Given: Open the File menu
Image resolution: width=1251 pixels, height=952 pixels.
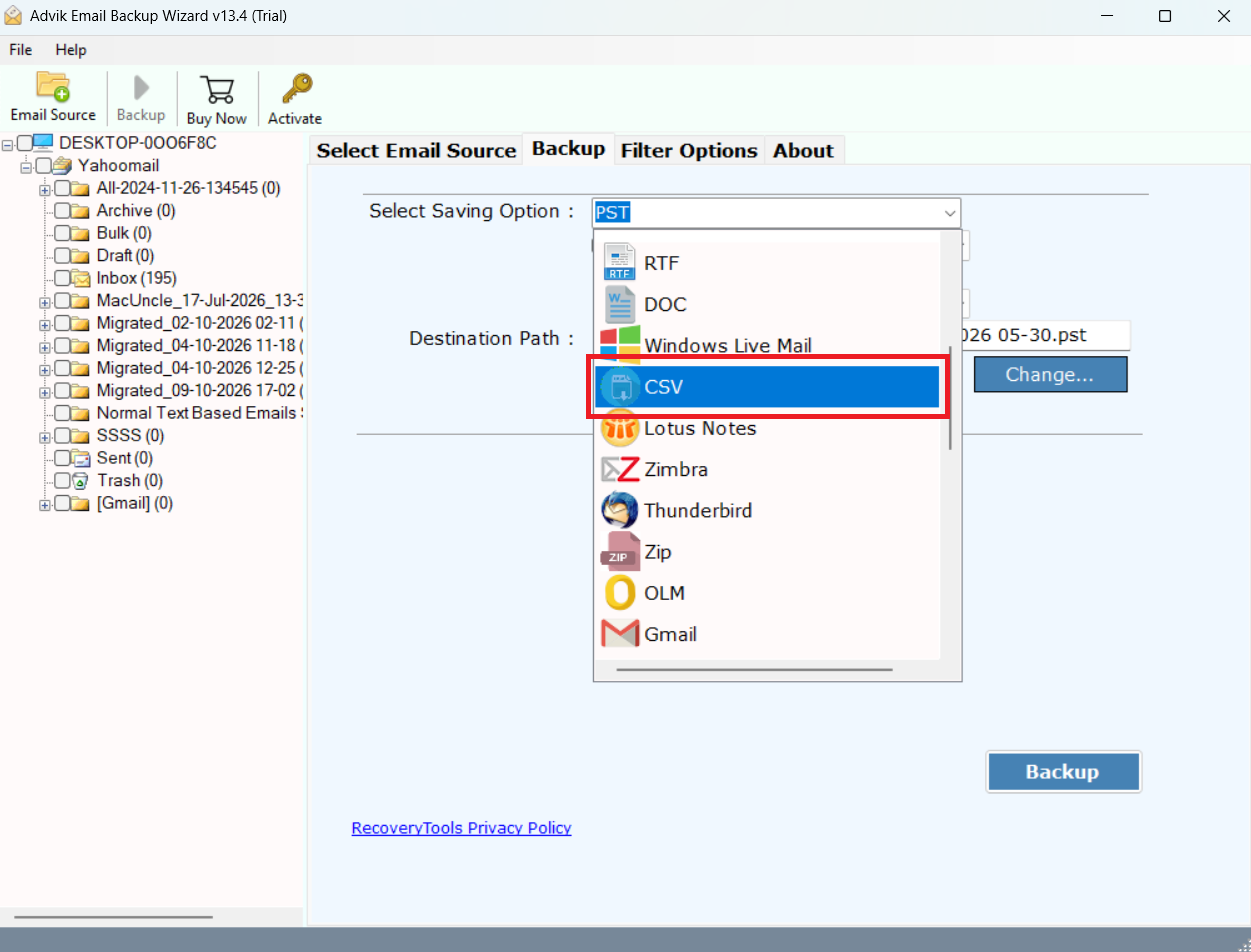Looking at the screenshot, I should tap(20, 50).
